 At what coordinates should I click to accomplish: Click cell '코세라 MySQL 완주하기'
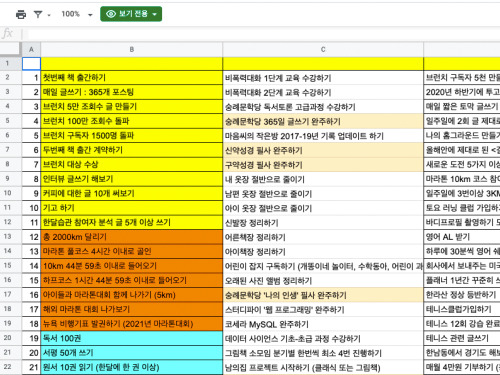323,324
